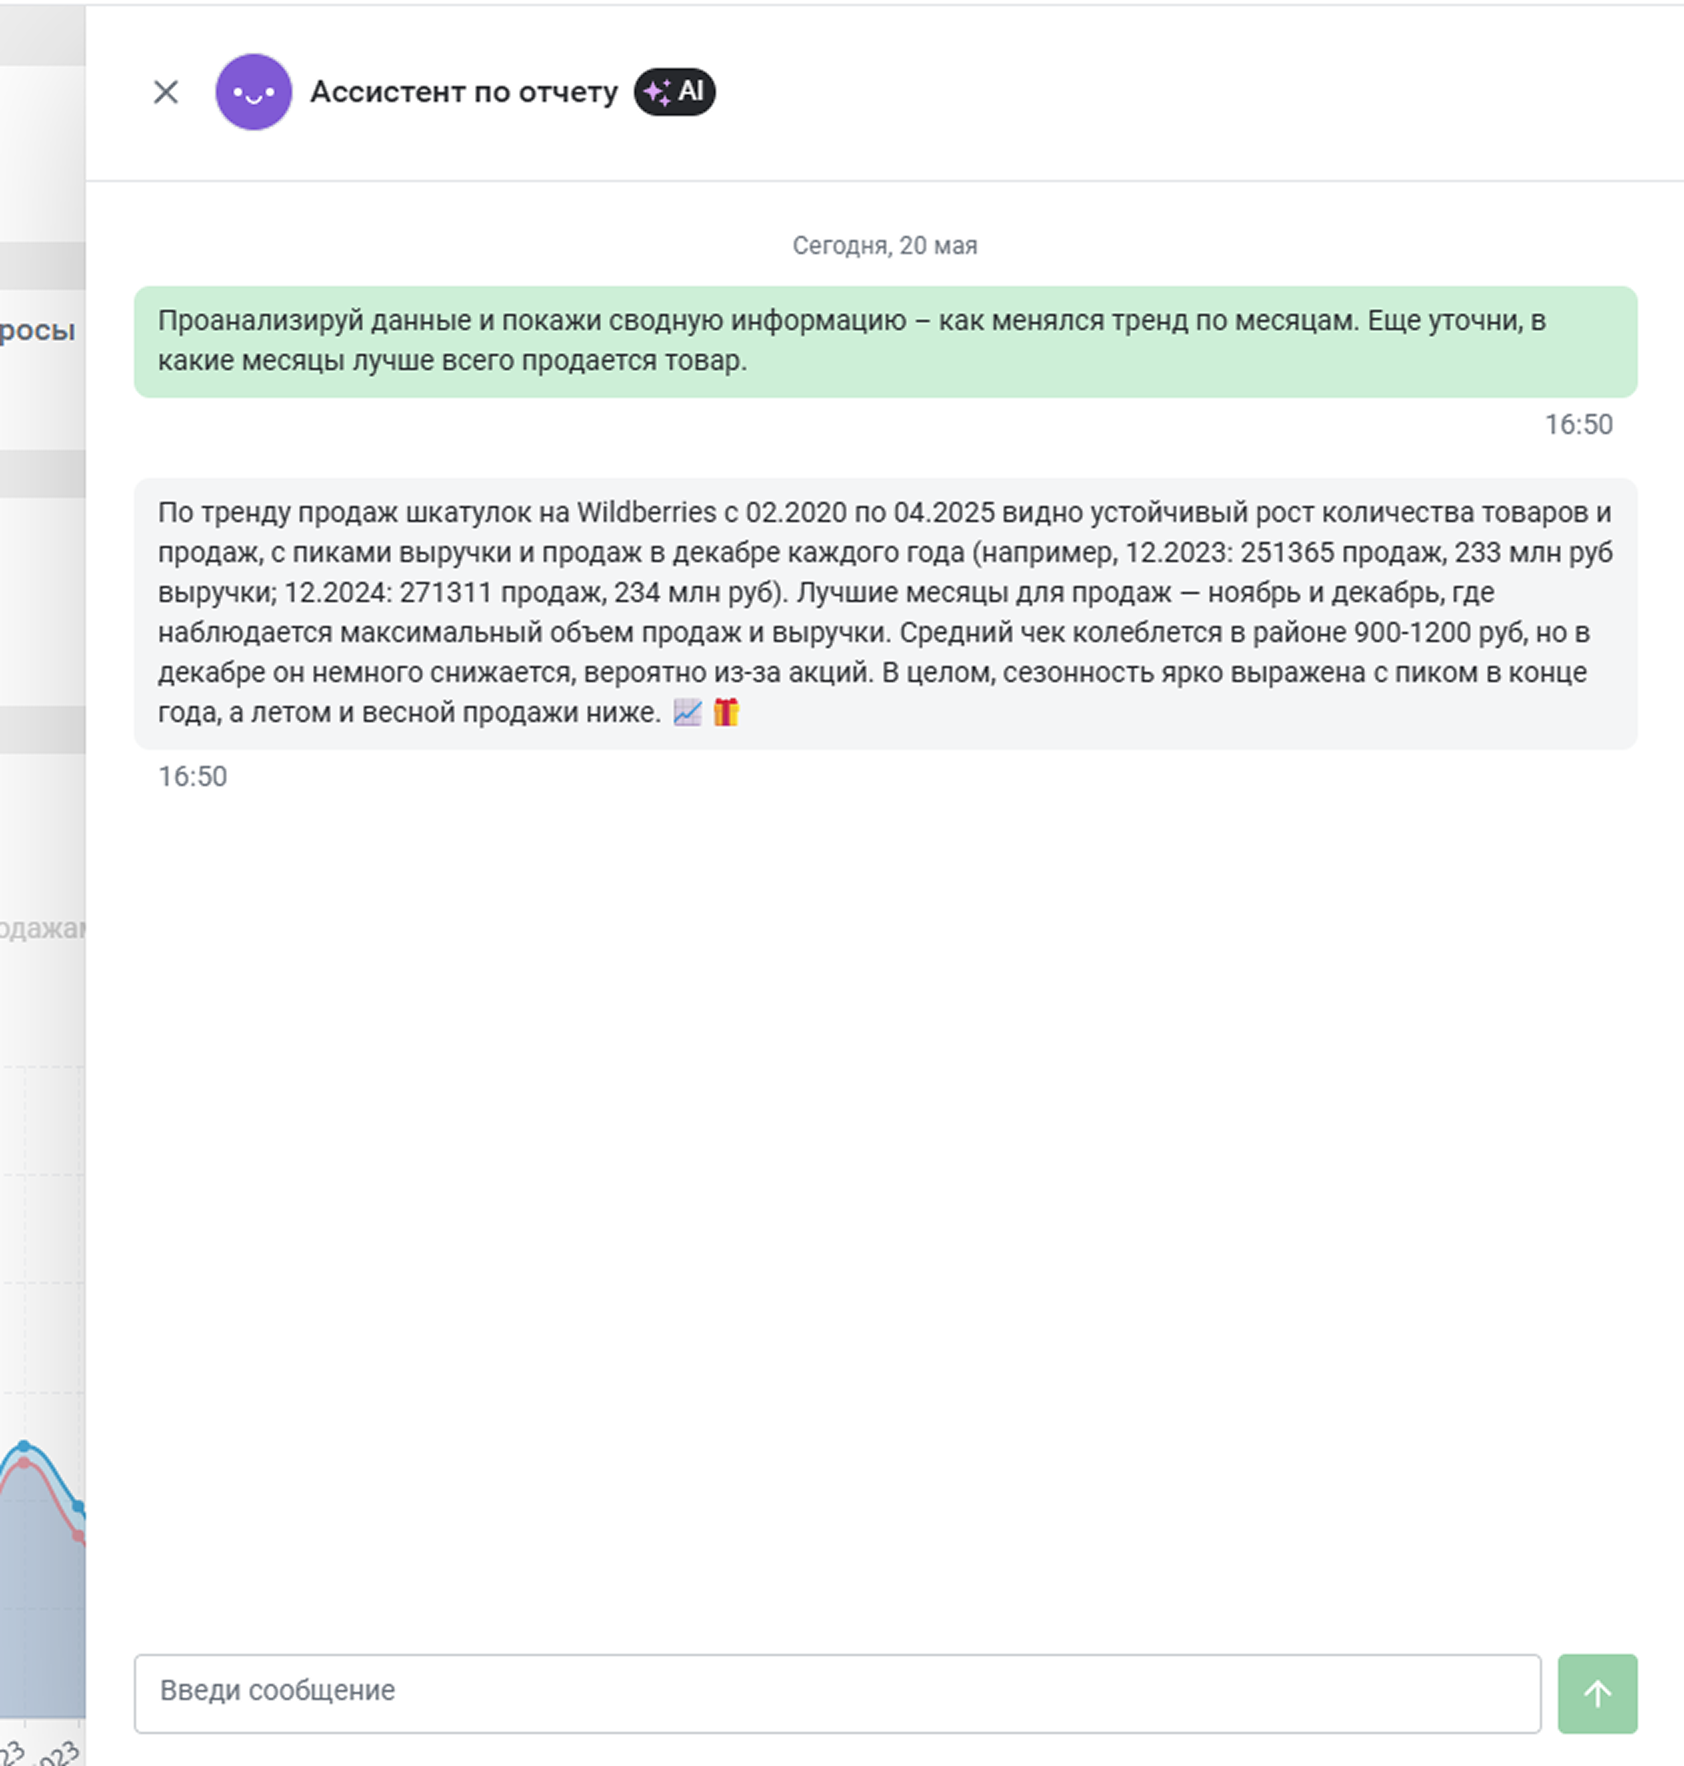Click the 16:50 timestamp under assistant reply
Viewport: 1684px width, 1766px height.
[193, 777]
